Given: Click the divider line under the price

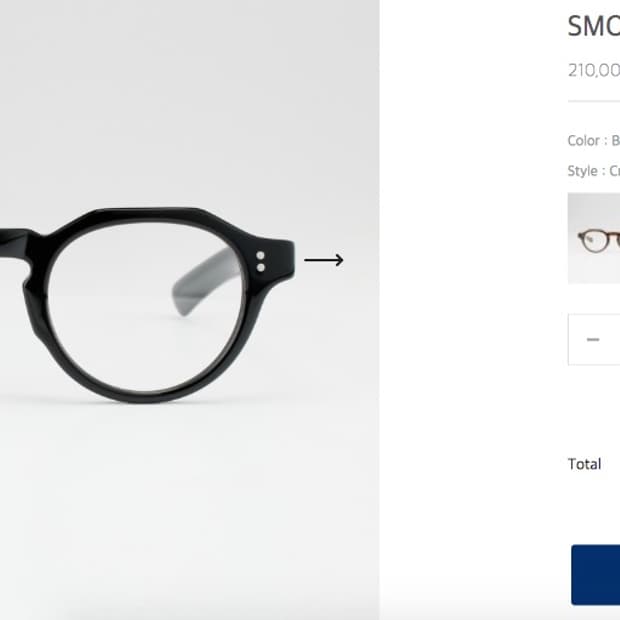Looking at the screenshot, I should tap(594, 101).
